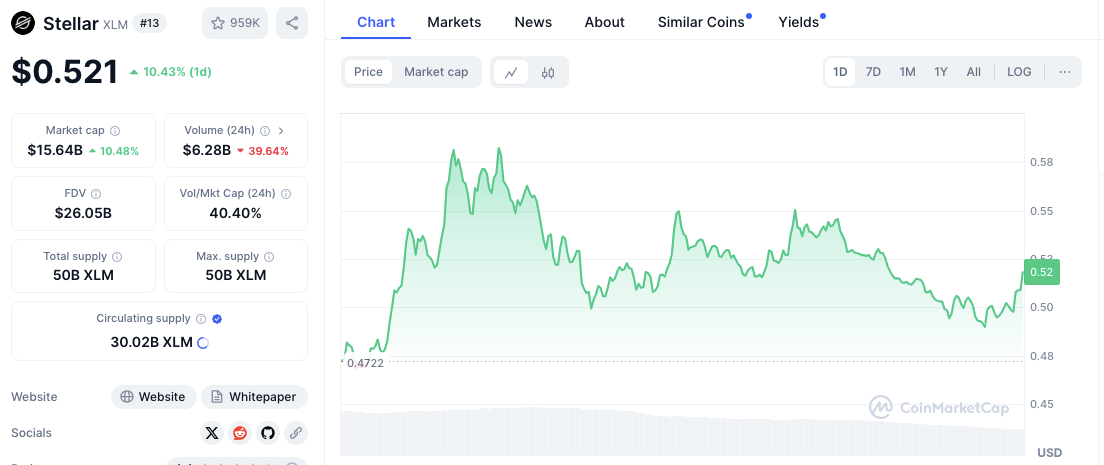The height and width of the screenshot is (465, 1104).
Task: Select the 7D time range
Action: coord(873,72)
